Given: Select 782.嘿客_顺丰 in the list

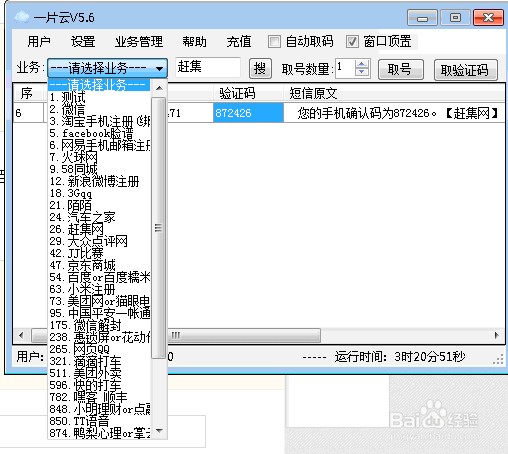Looking at the screenshot, I should 99,397.
